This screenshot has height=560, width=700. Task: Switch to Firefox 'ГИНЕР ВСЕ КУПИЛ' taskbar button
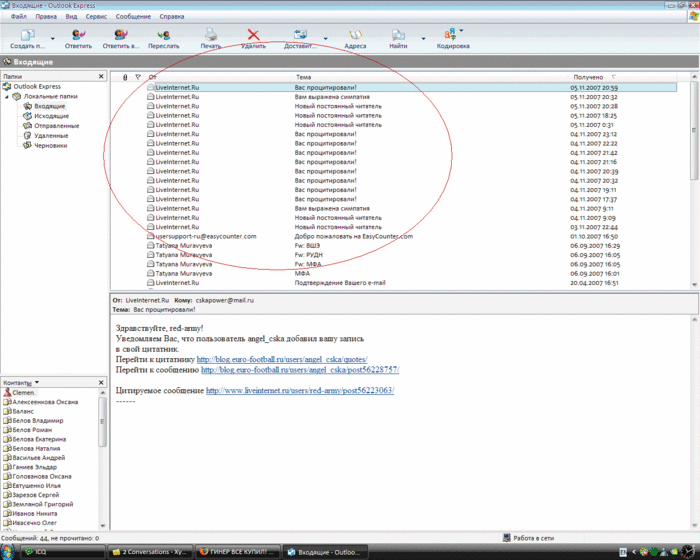(x=237, y=552)
